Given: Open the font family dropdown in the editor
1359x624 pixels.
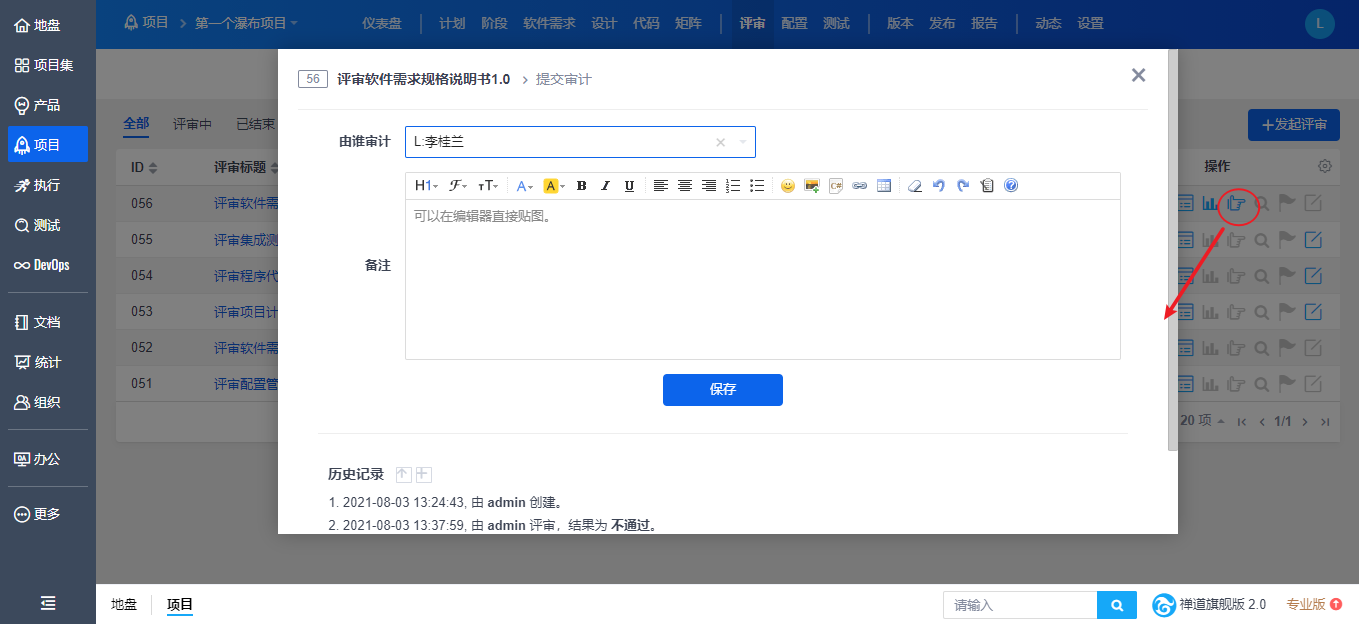Looking at the screenshot, I should (x=458, y=186).
